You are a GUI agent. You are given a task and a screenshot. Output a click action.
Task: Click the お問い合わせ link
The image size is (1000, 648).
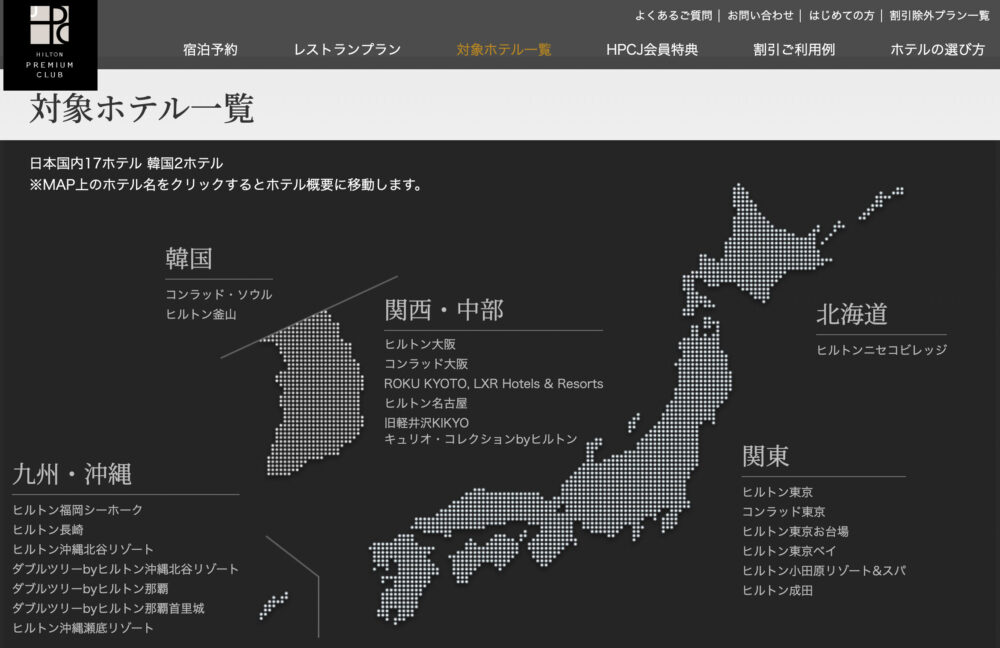coord(761,15)
